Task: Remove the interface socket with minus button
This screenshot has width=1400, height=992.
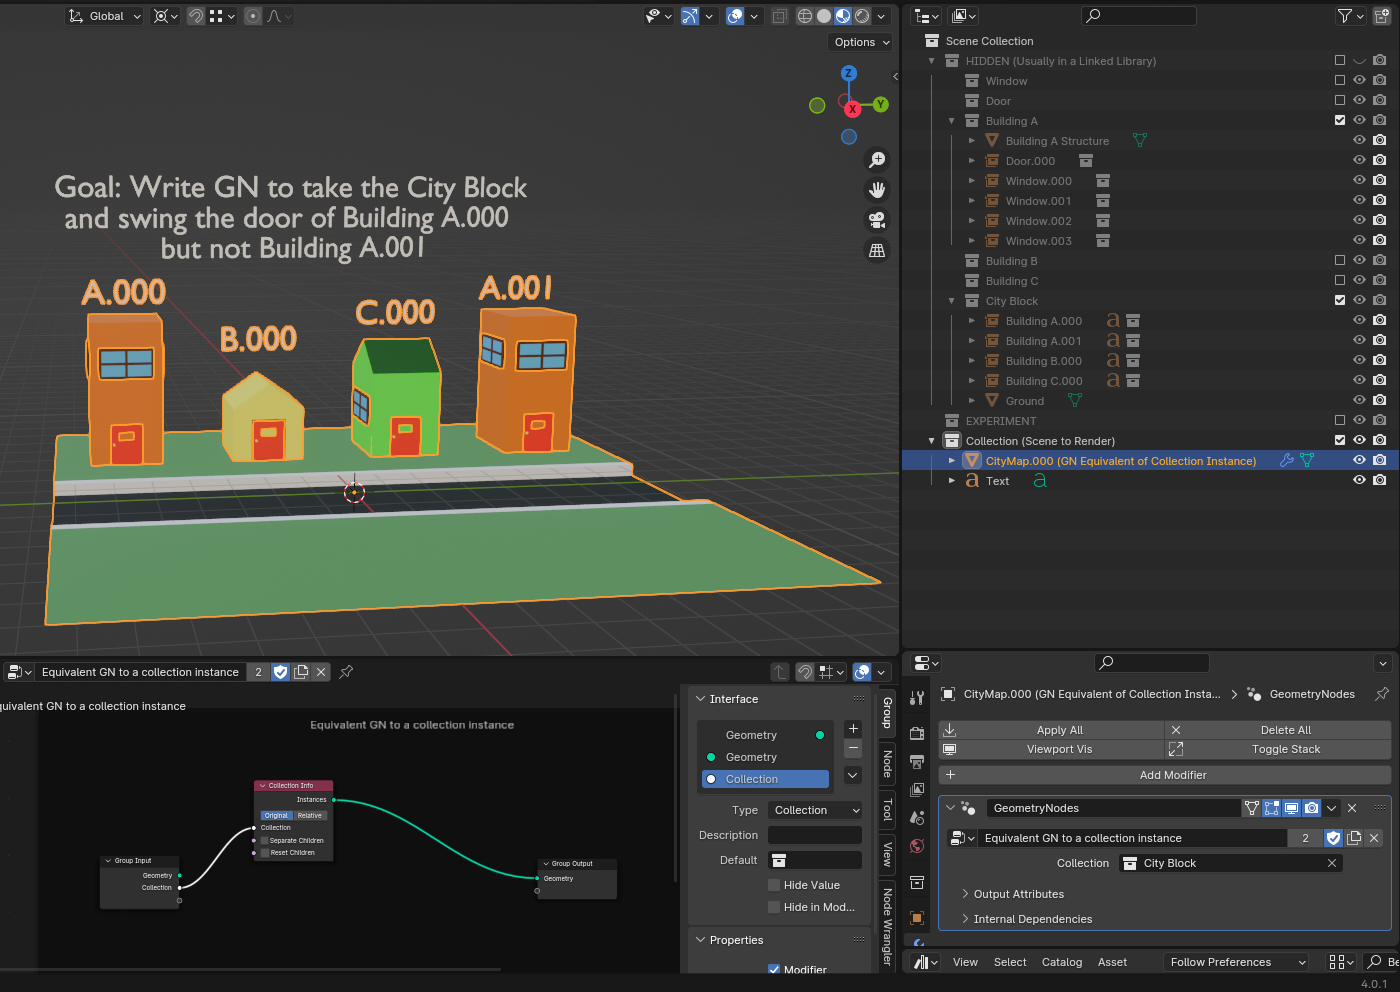Action: [853, 749]
